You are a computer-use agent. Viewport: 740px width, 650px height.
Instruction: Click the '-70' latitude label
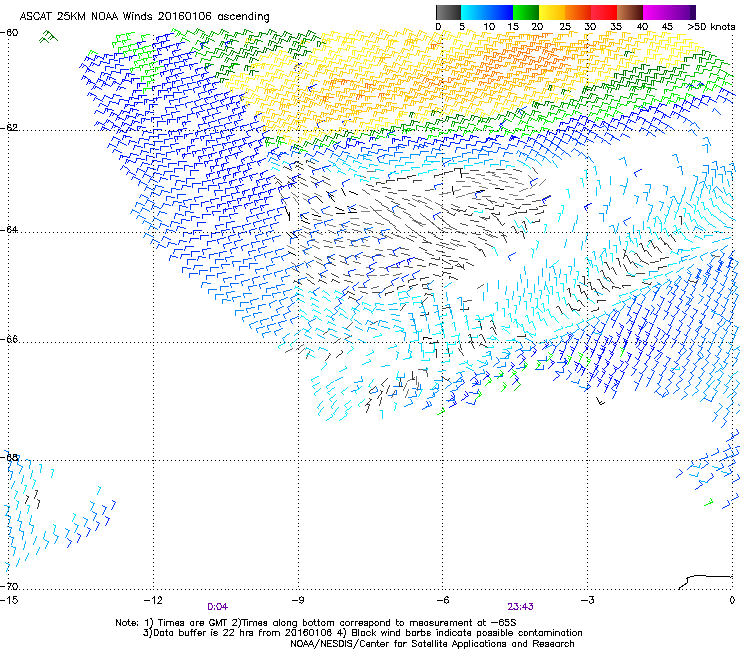9,586
